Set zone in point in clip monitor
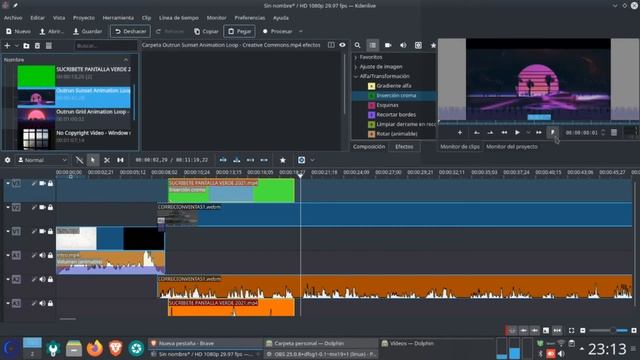640x360 pixels. (477, 133)
